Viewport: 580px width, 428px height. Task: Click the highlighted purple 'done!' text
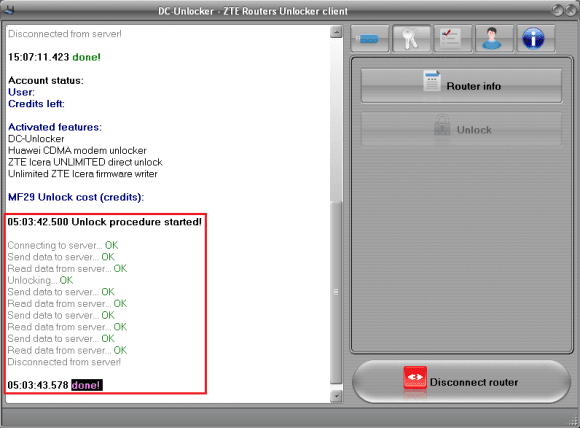click(x=87, y=385)
